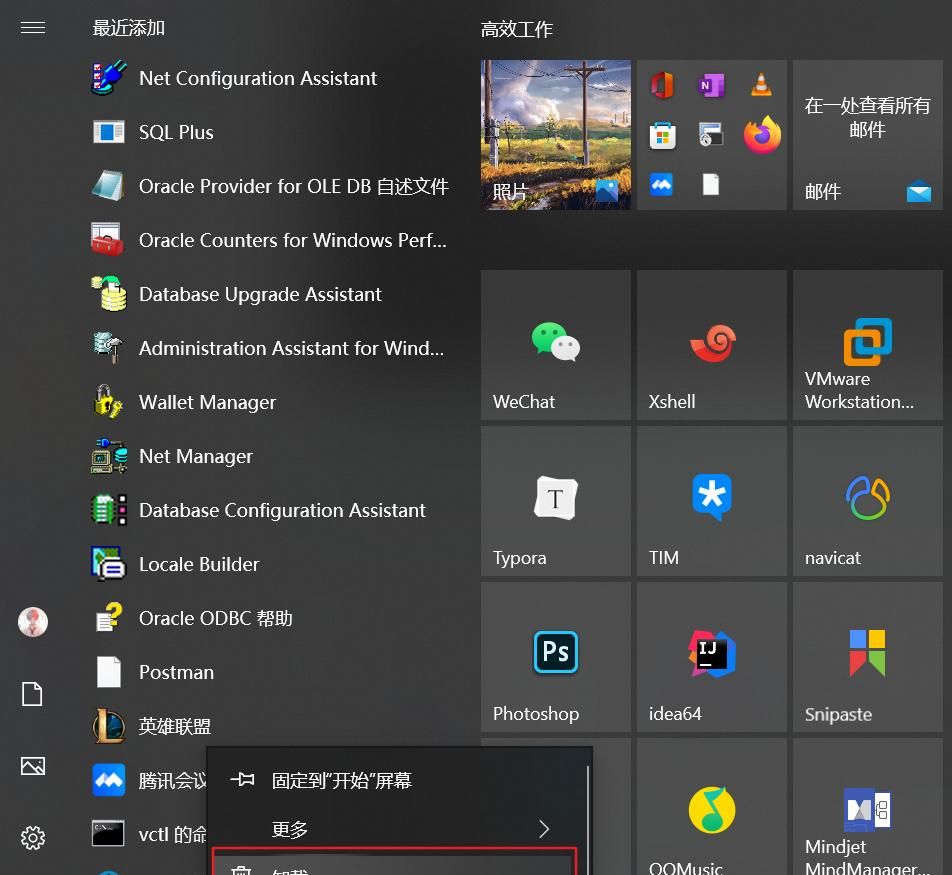952x875 pixels.
Task: Launch WeChat from its Start tile
Action: pyautogui.click(x=555, y=345)
